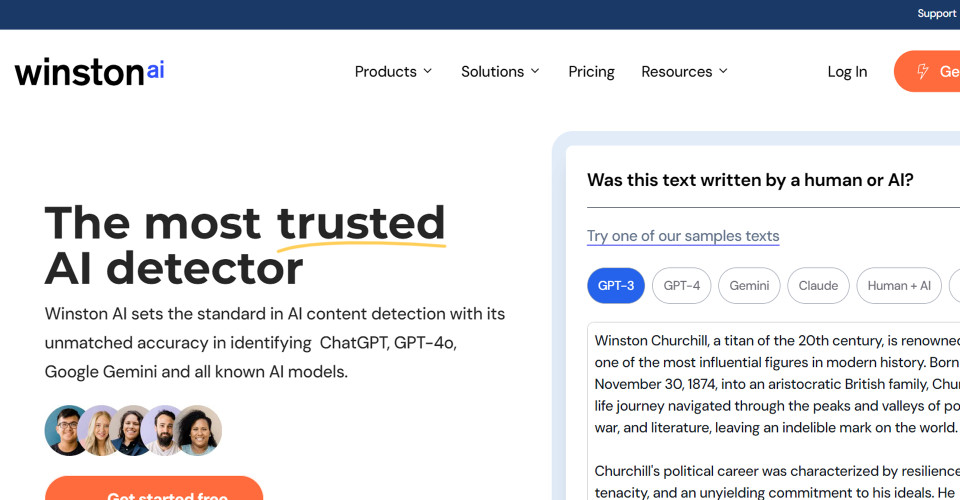This screenshot has height=500, width=960.
Task: Choose the Claude sample text option
Action: coord(818,286)
